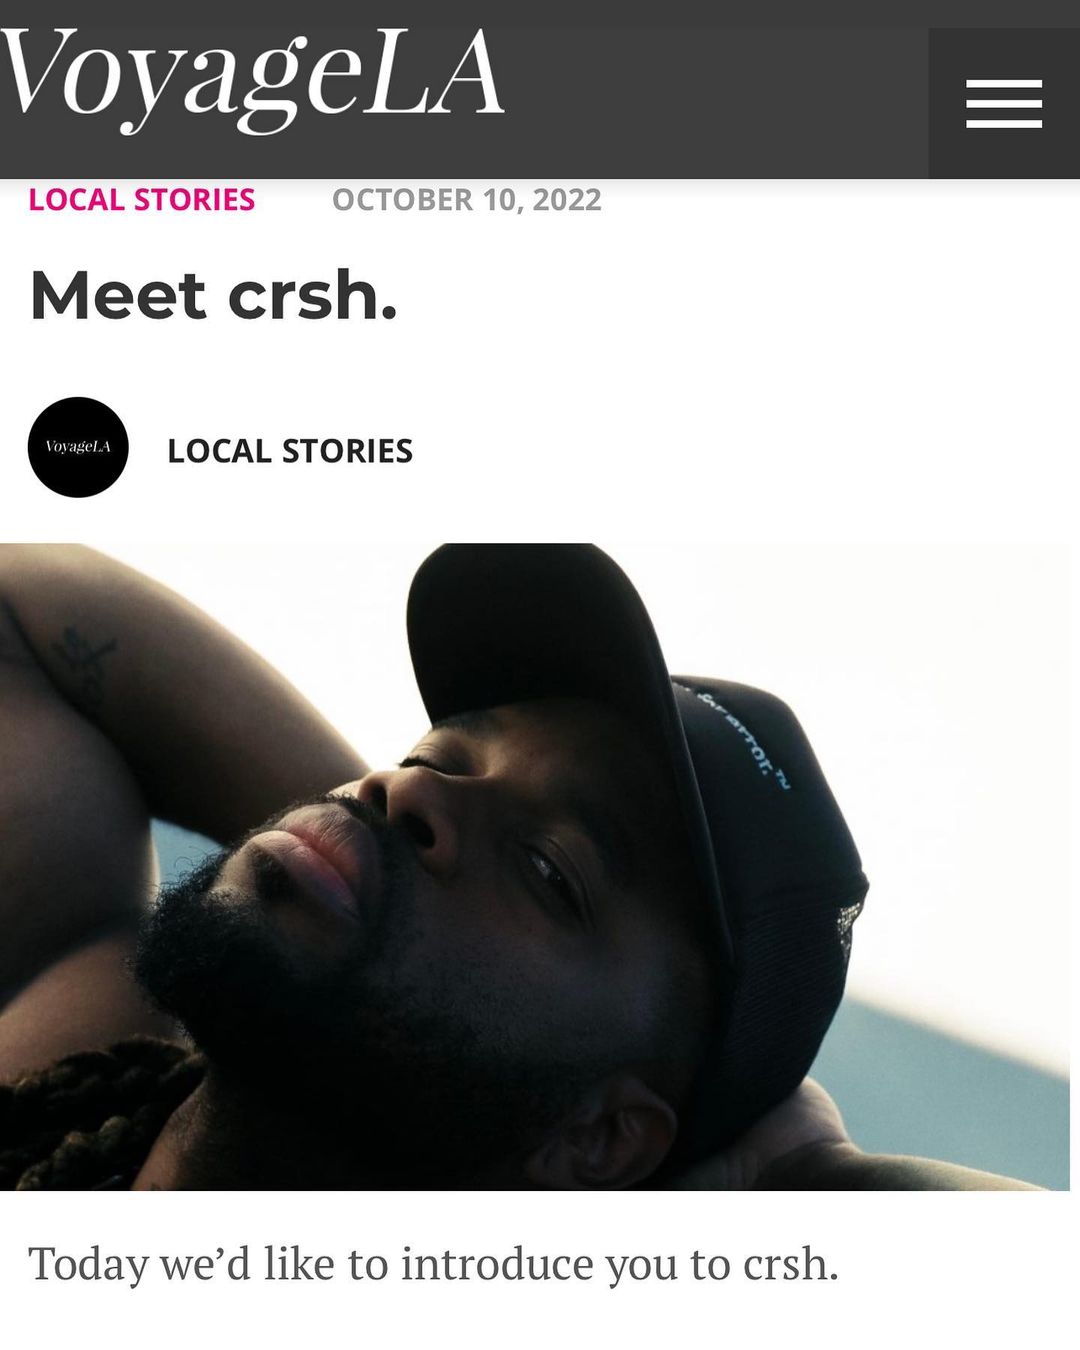This screenshot has width=1080, height=1350.
Task: Tap the three-line navigation toggle
Action: 1004,104
